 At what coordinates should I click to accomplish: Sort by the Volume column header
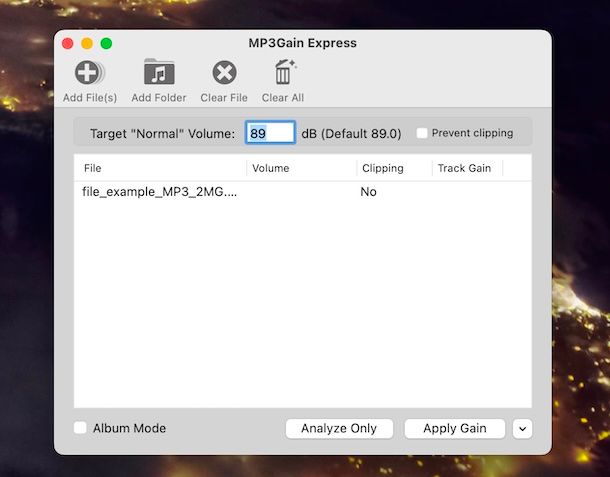coord(301,168)
